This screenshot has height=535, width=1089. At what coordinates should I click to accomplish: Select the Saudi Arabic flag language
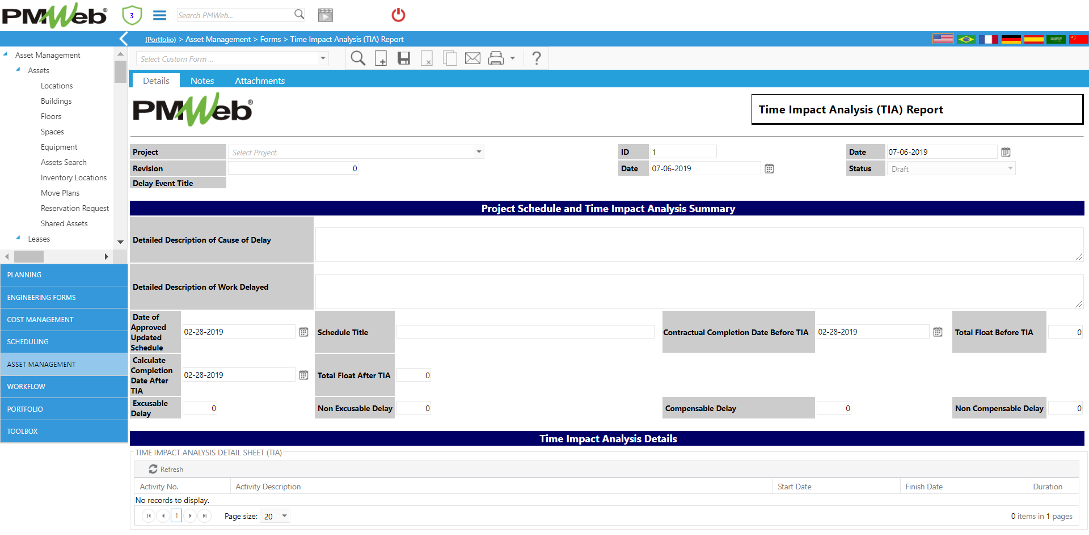(x=1056, y=39)
